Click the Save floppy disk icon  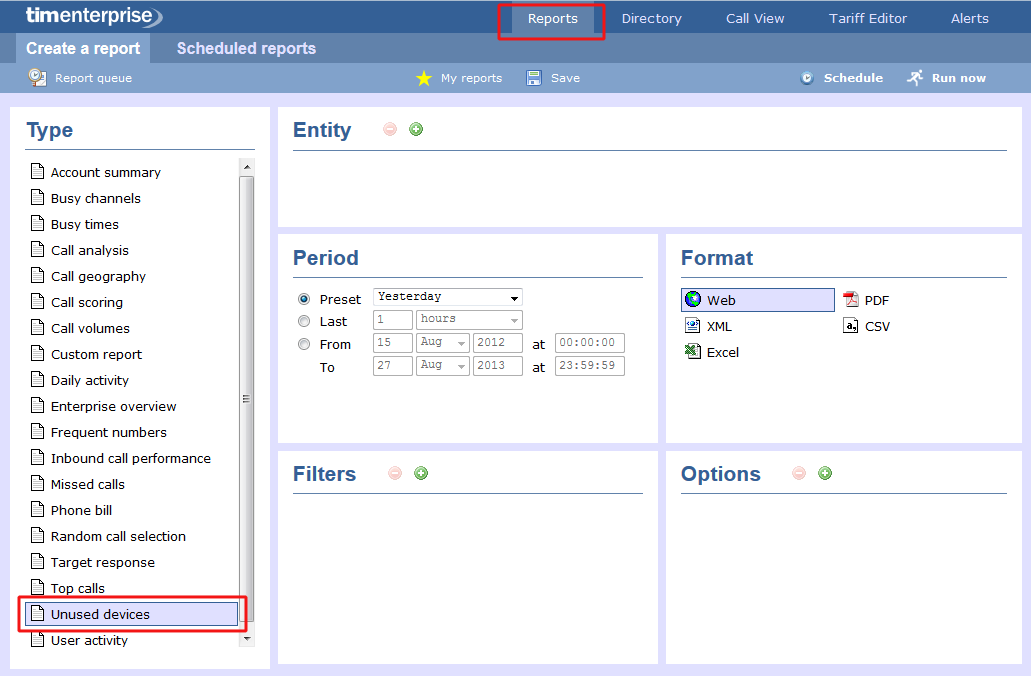tap(534, 78)
